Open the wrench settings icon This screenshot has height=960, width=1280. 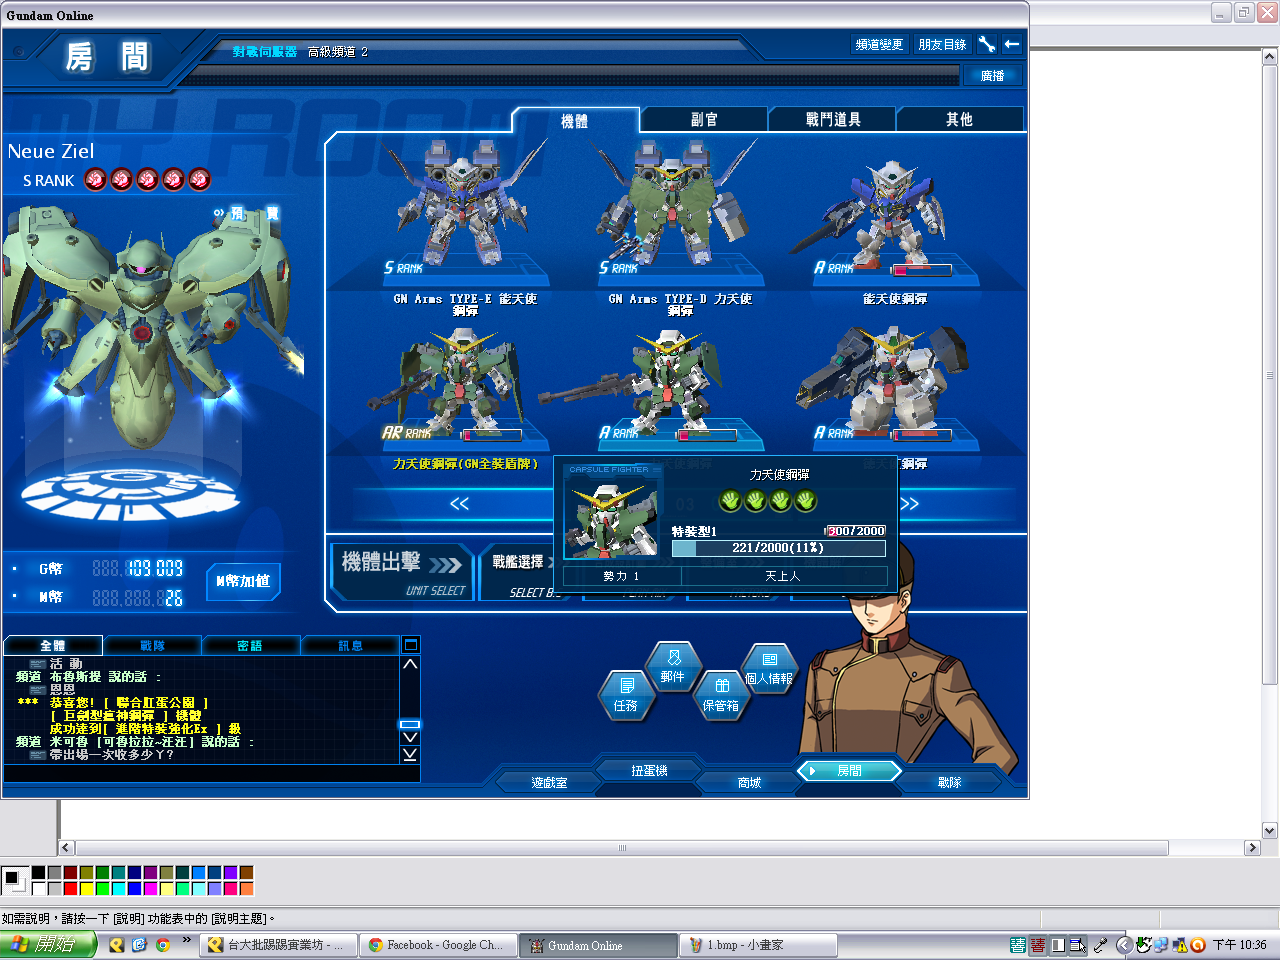(987, 44)
